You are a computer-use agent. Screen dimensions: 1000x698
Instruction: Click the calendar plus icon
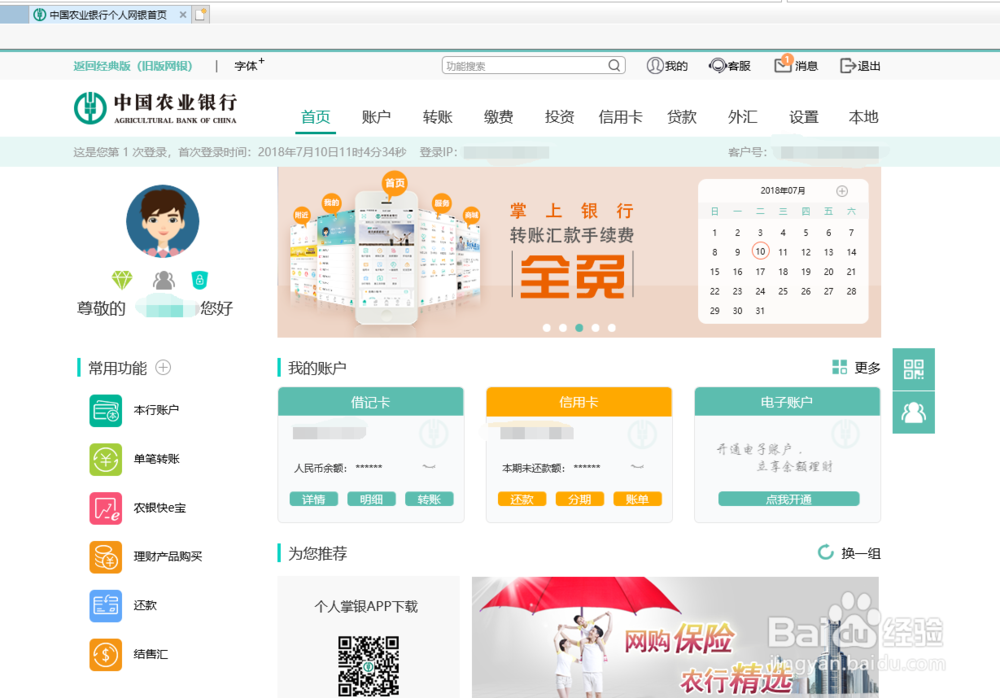[842, 191]
